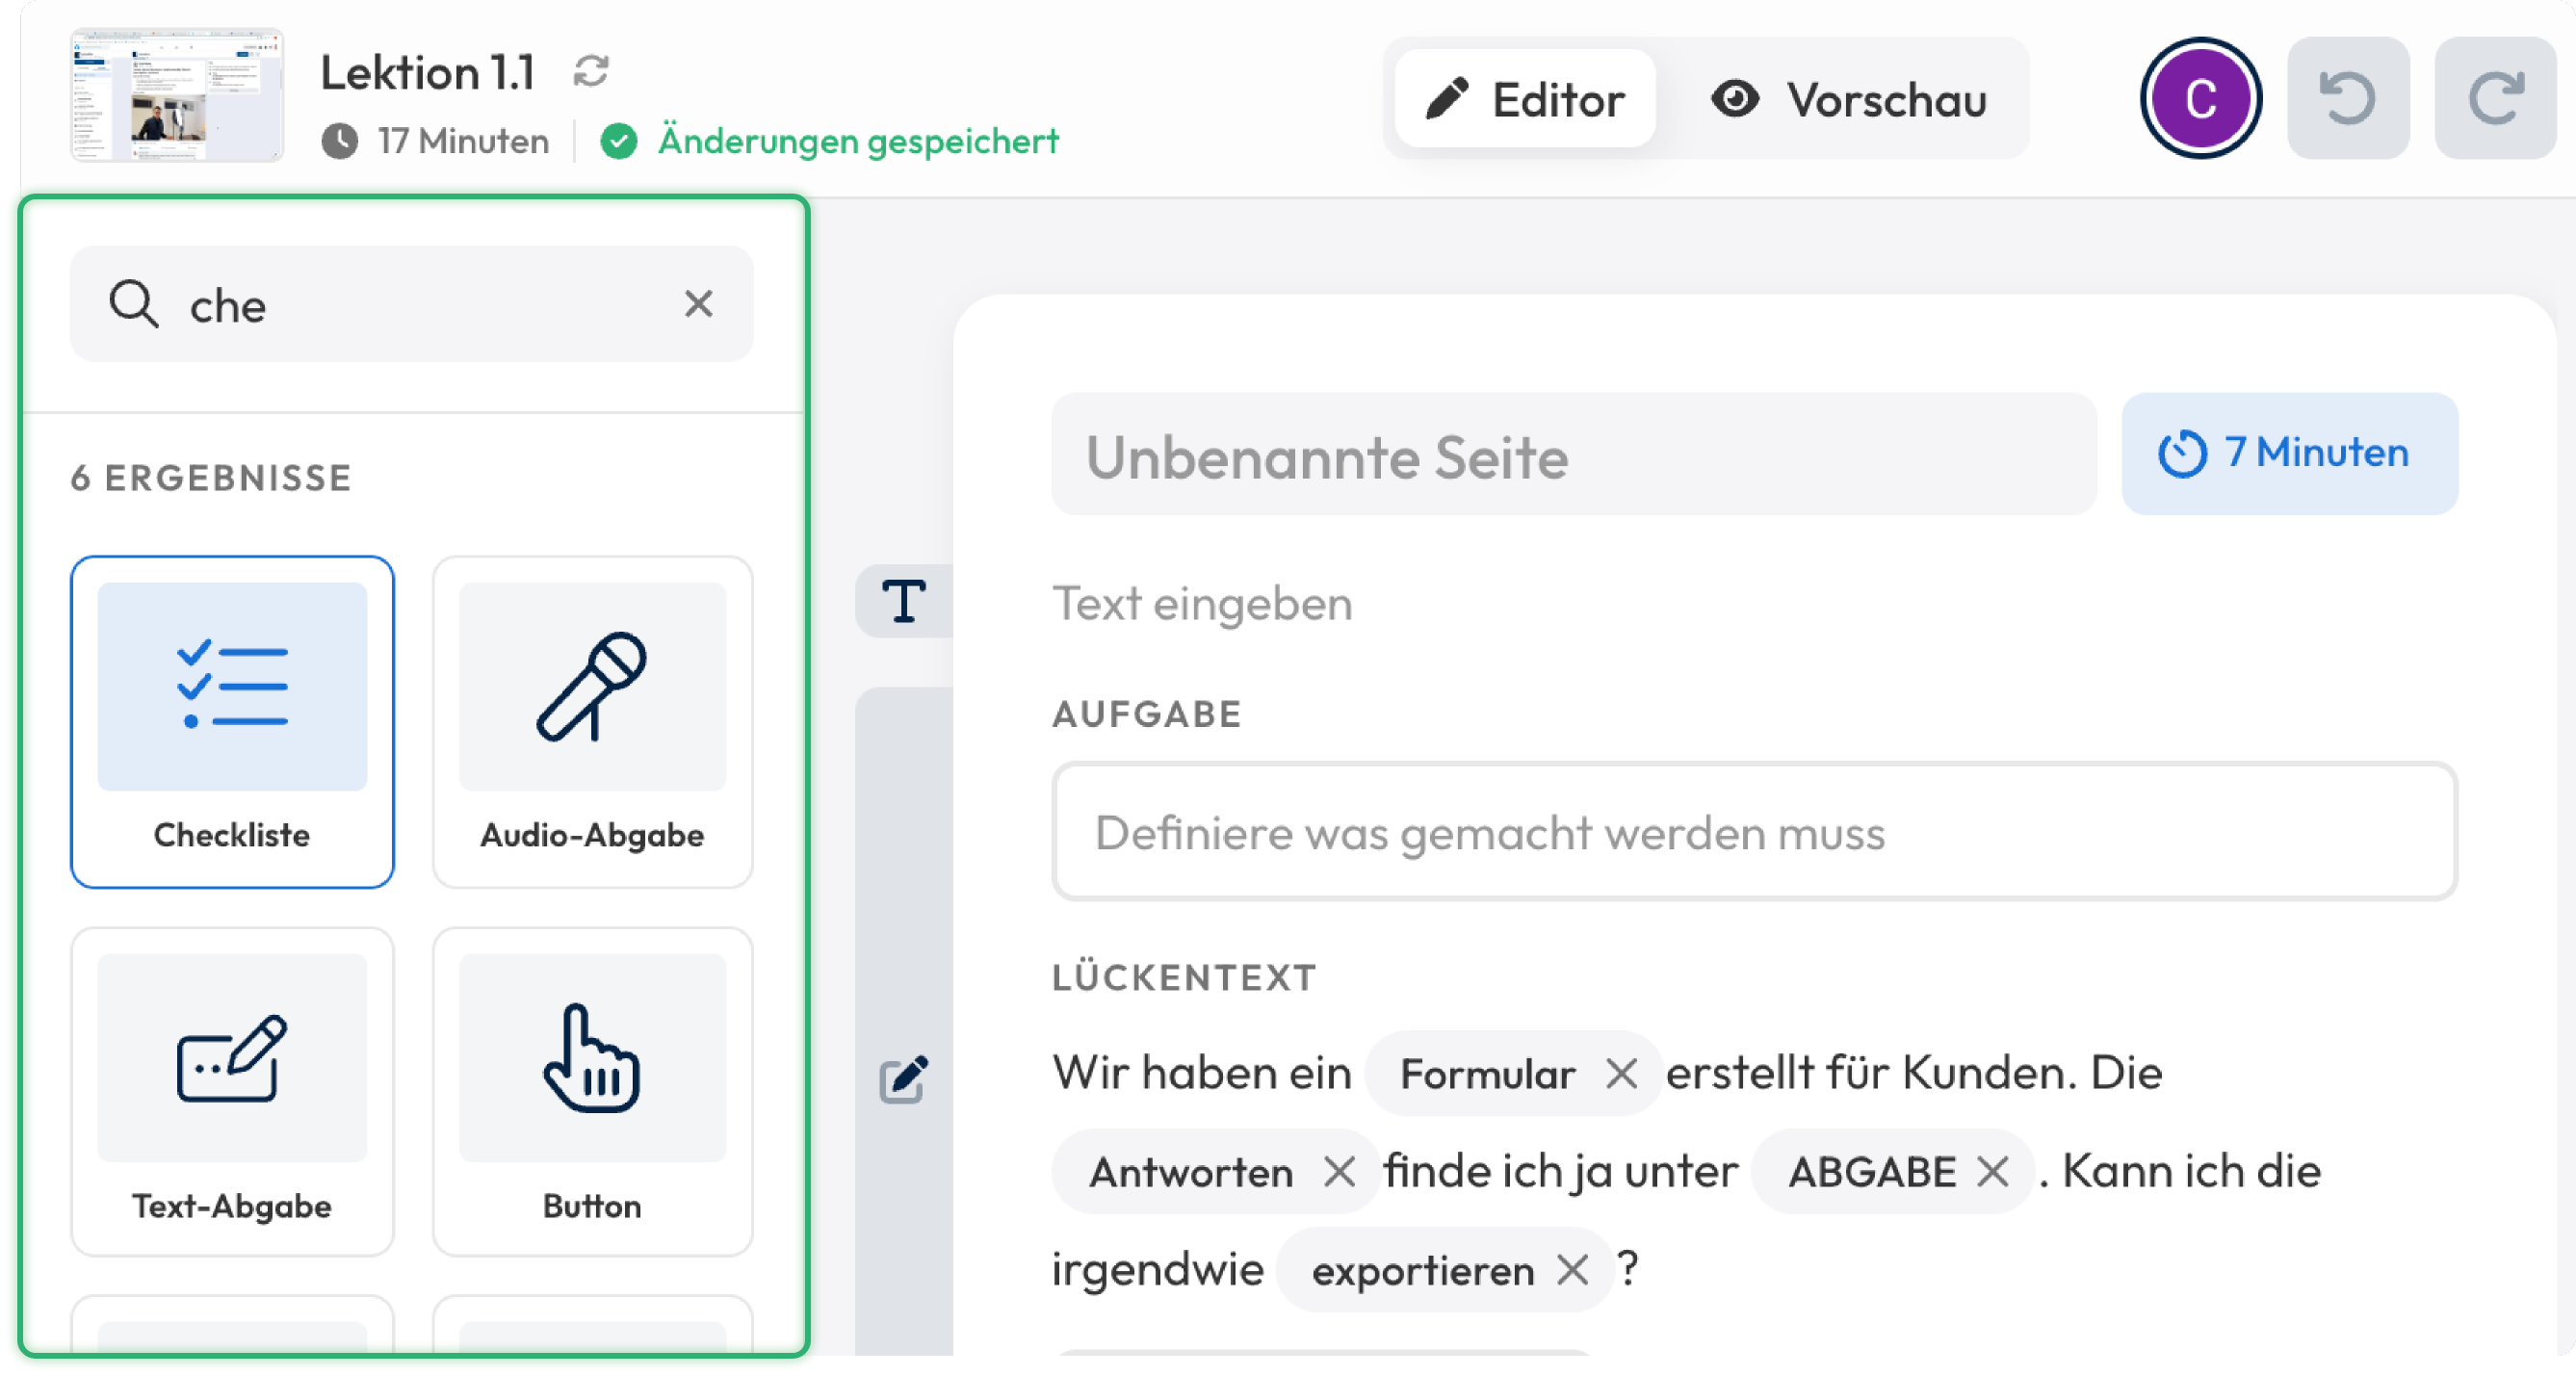
Task: Click the 'Änderungen gespeichert' status text
Action: click(858, 141)
